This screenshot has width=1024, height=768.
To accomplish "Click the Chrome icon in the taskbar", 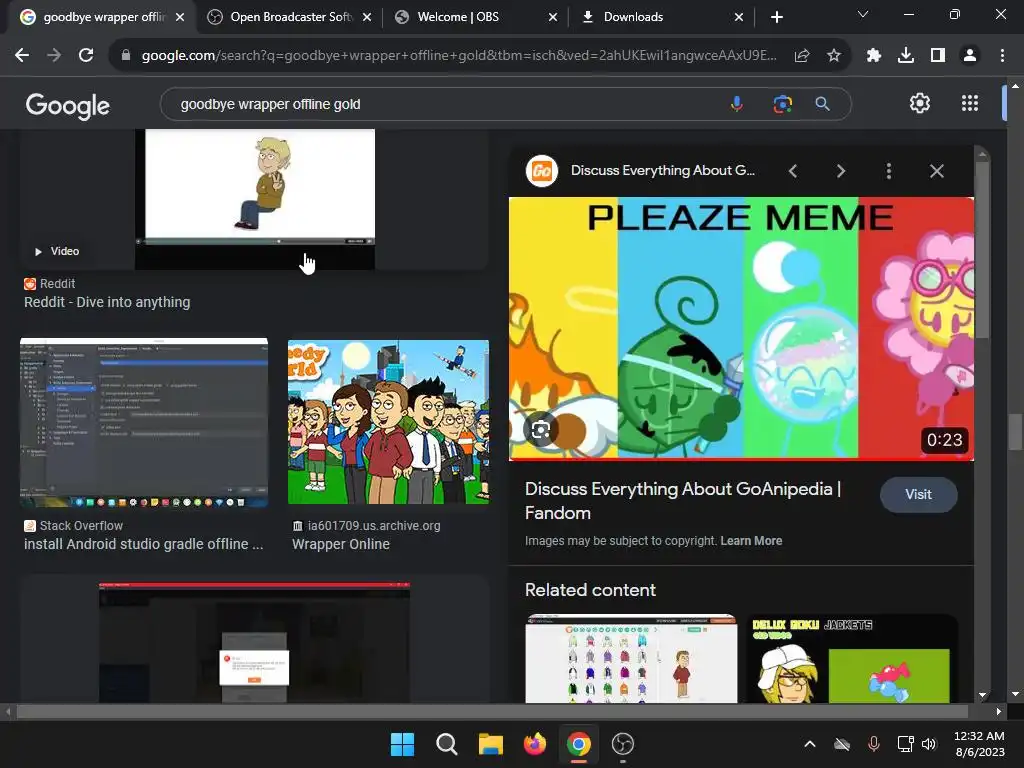I will point(579,744).
